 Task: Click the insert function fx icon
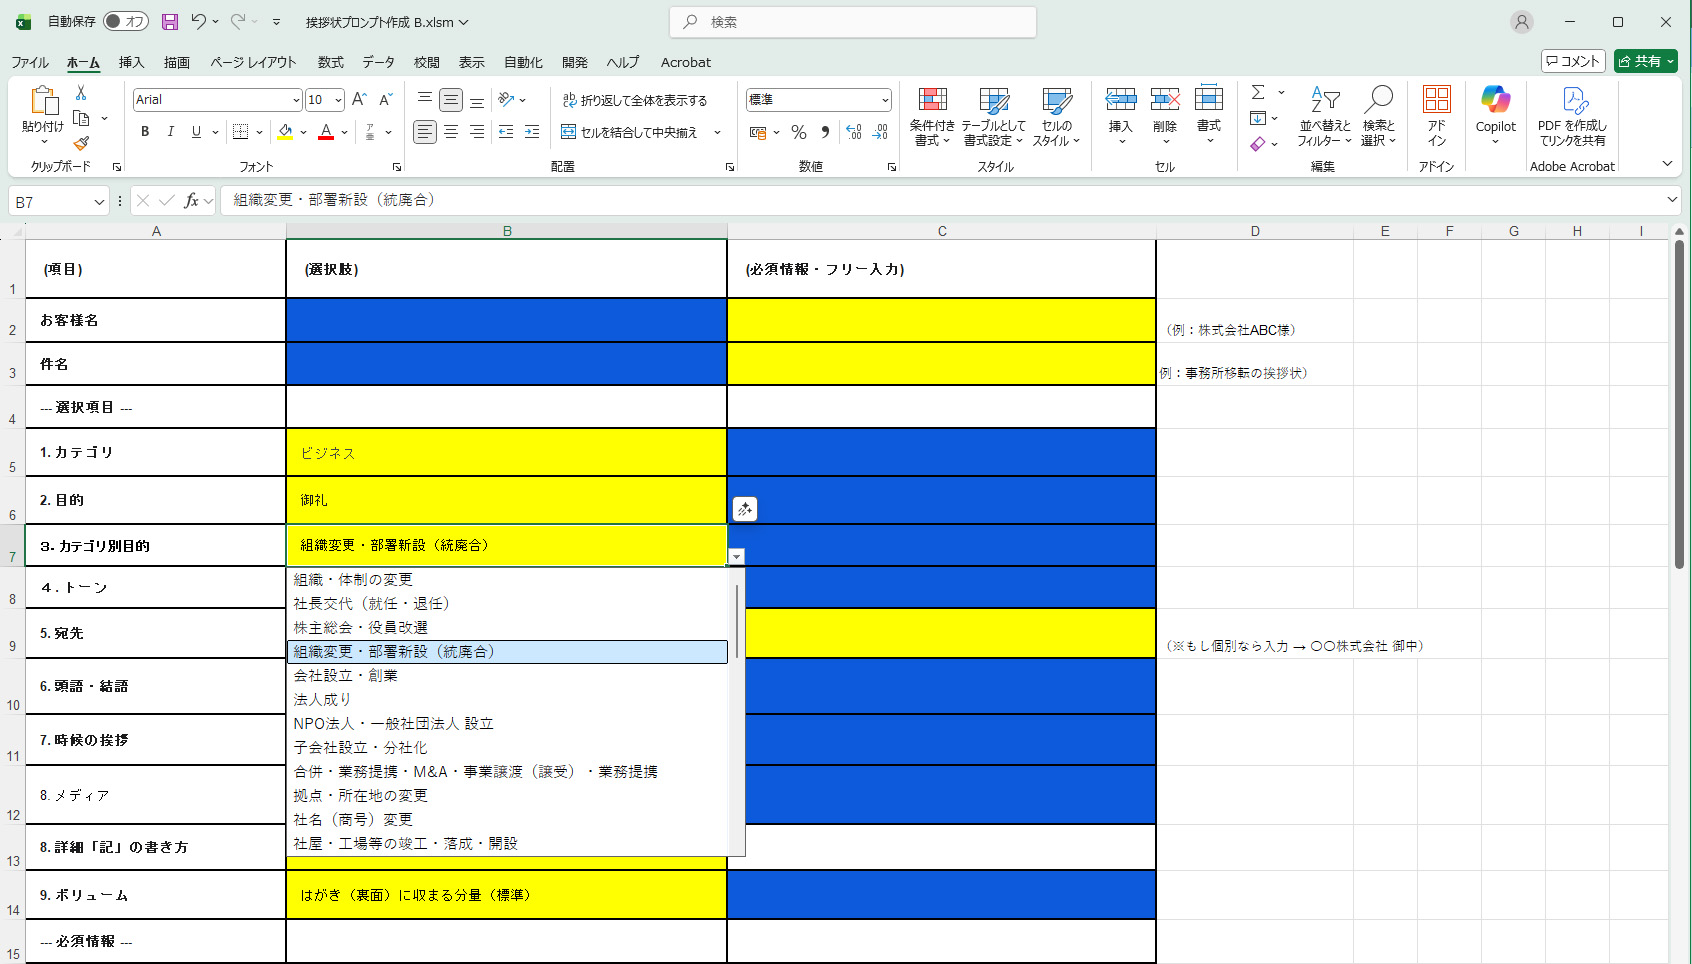[191, 201]
